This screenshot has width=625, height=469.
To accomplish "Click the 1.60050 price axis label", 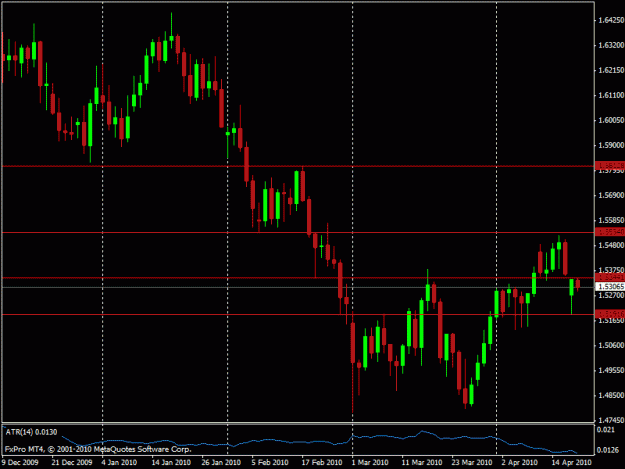I will click(611, 120).
